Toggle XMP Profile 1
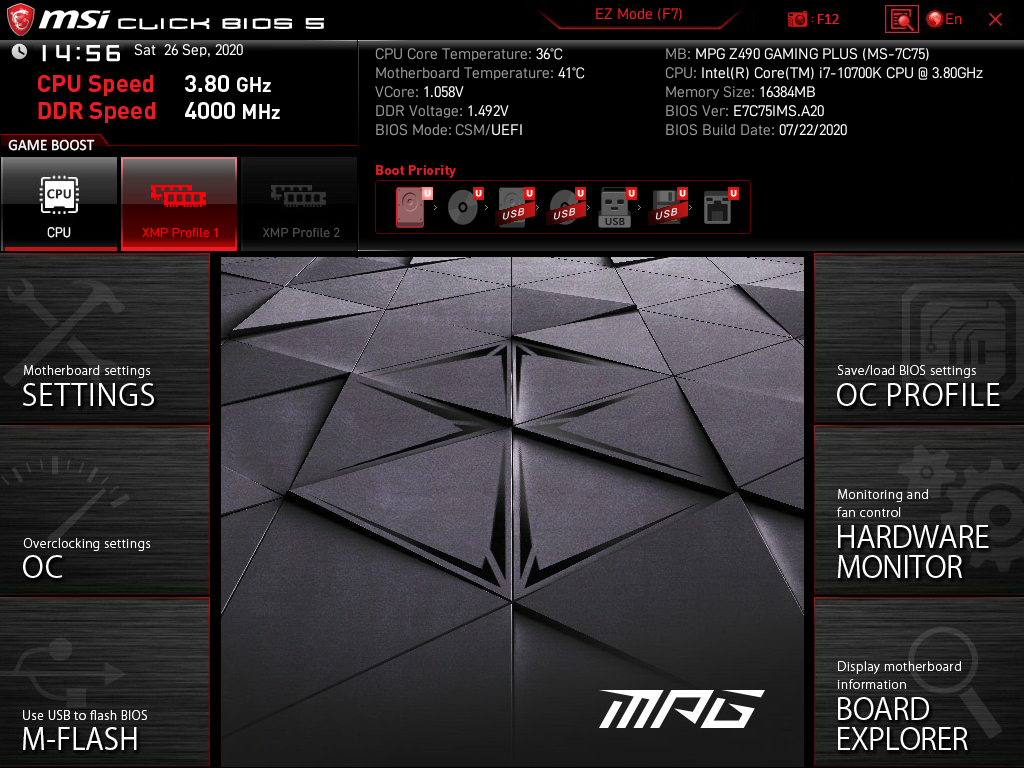 pyautogui.click(x=179, y=204)
